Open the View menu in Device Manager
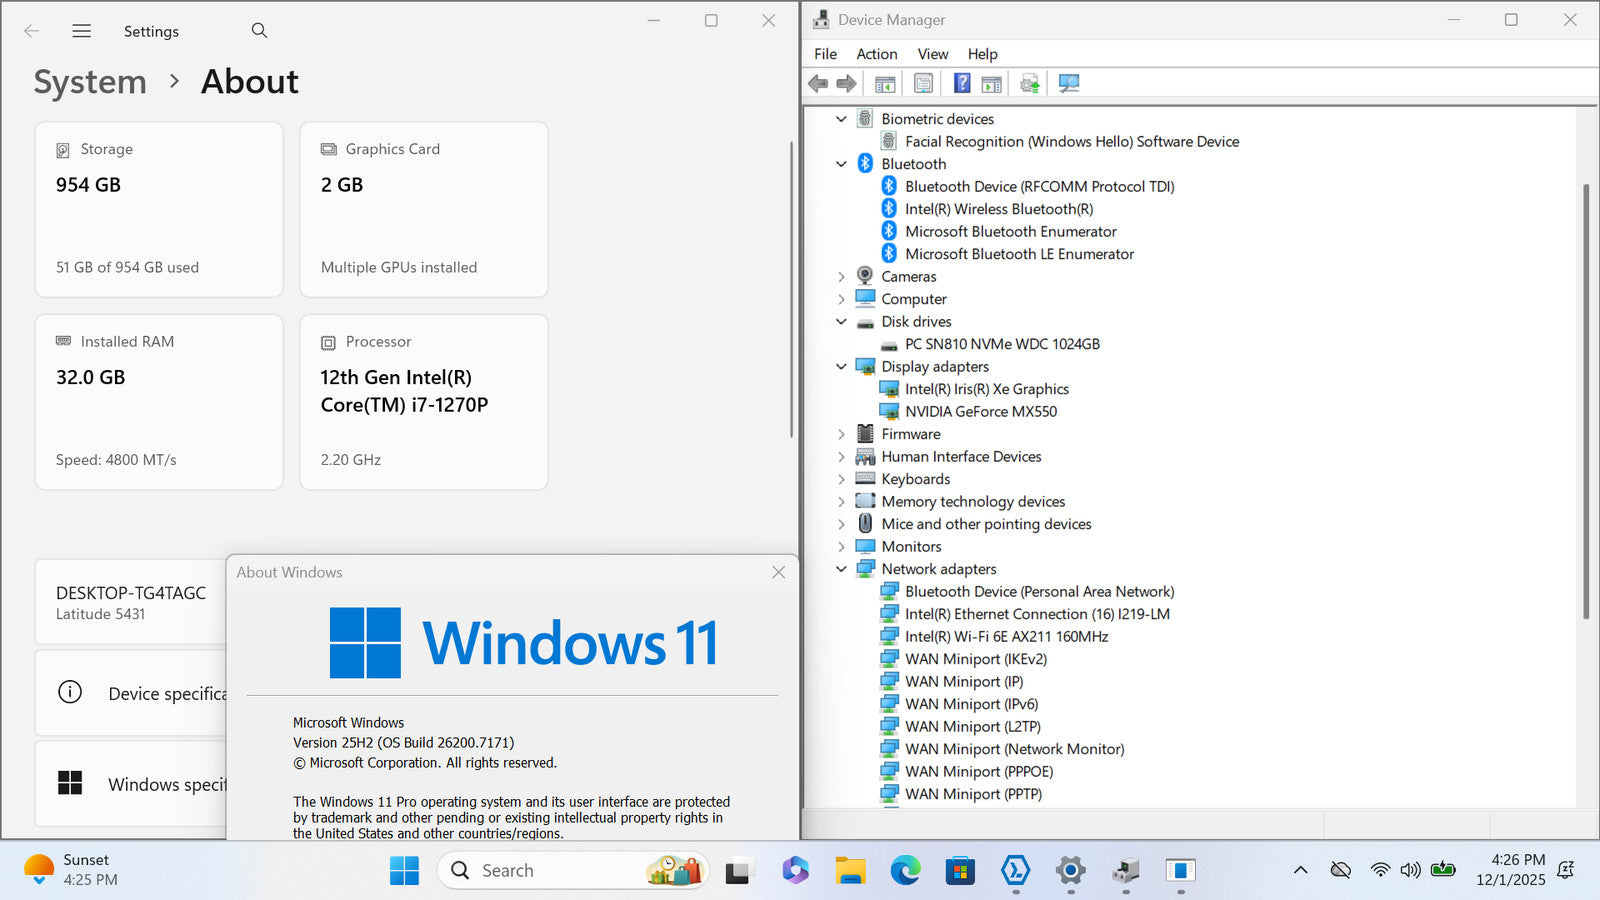This screenshot has width=1600, height=900. click(932, 54)
